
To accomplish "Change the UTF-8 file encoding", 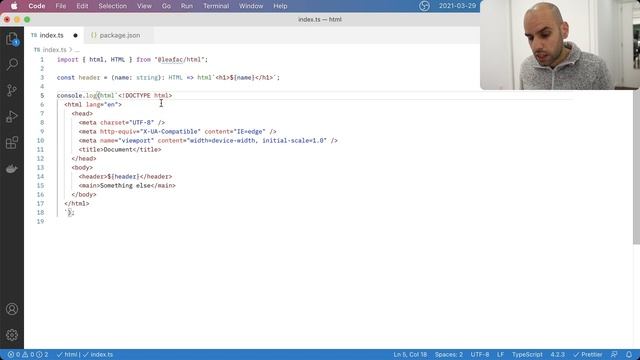I will tap(480, 355).
